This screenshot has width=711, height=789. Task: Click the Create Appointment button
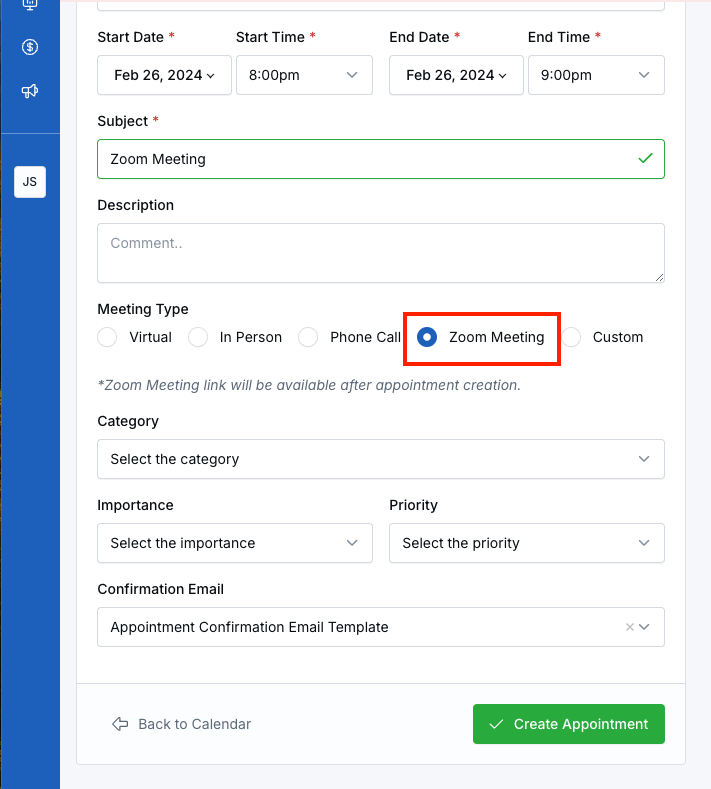pos(569,724)
